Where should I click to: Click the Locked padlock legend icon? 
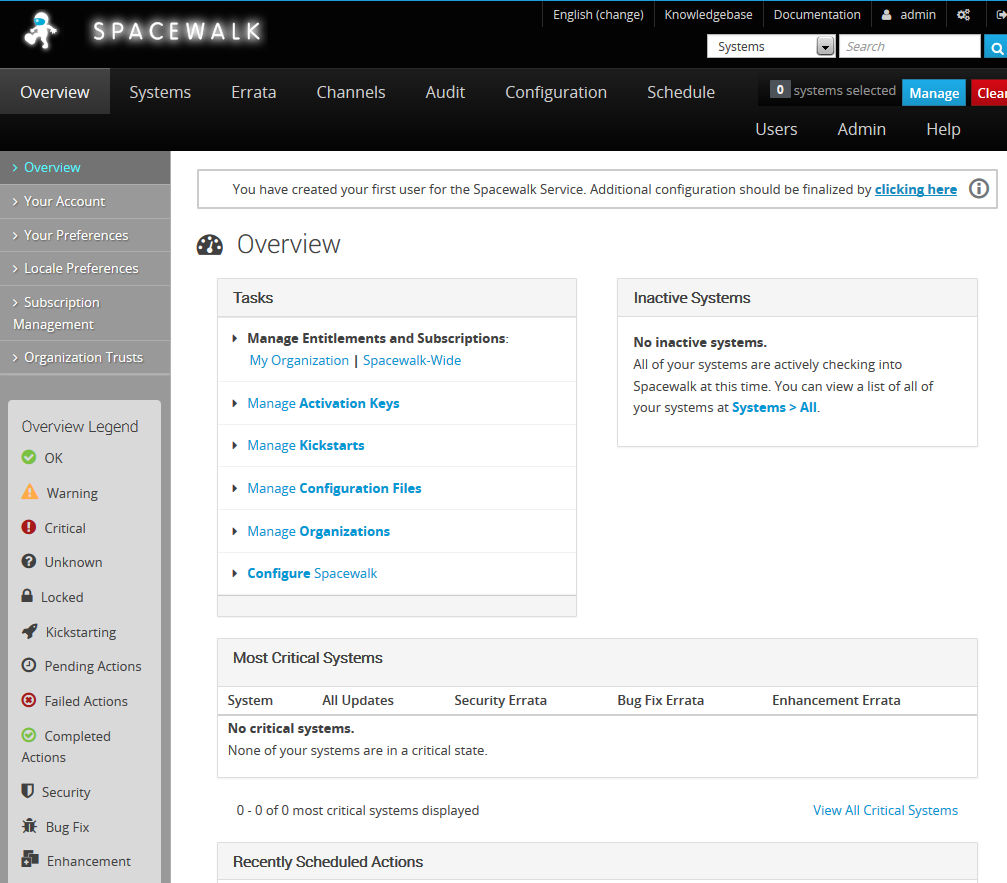(x=27, y=595)
